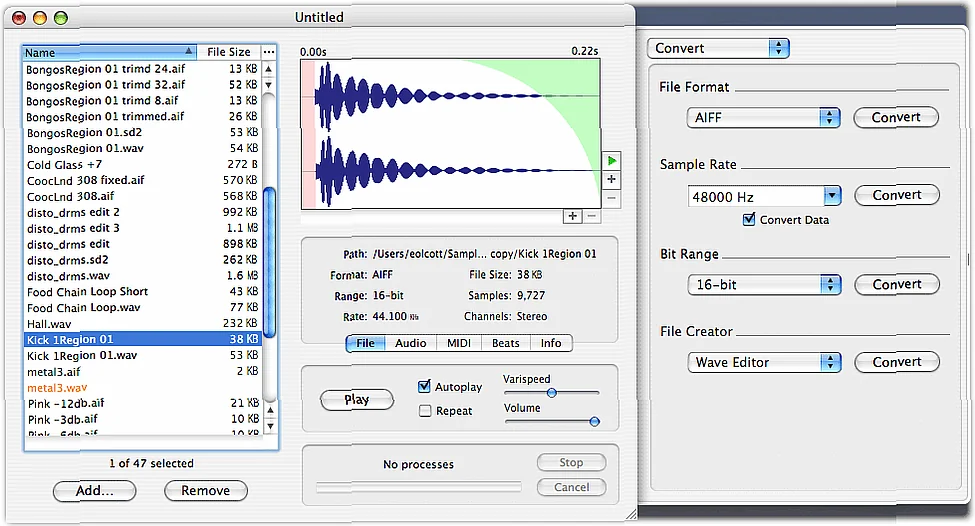Click the process progress bar

pos(418,487)
